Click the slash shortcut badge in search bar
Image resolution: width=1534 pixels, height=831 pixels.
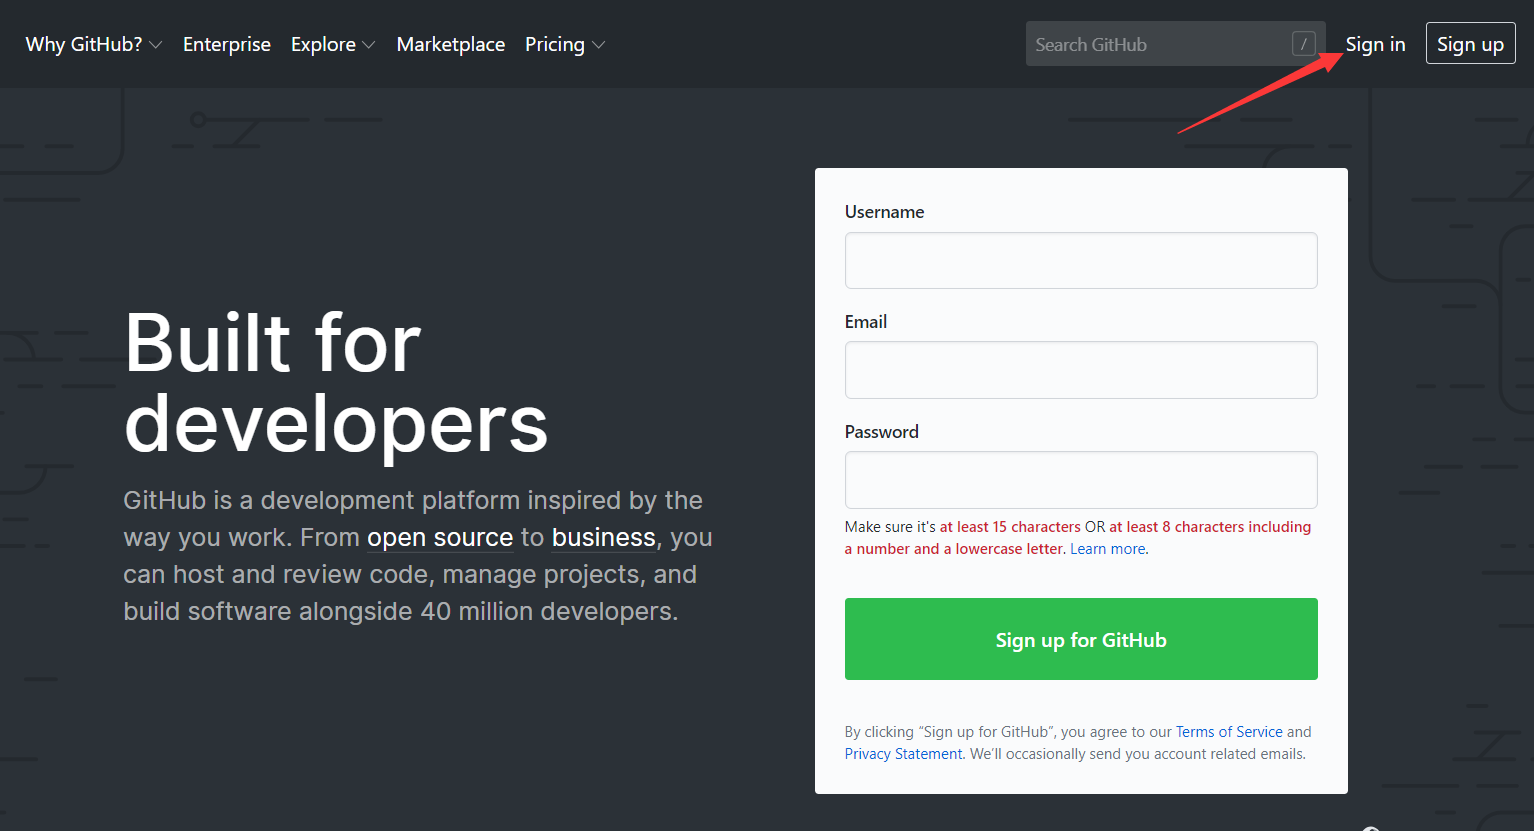[1303, 43]
